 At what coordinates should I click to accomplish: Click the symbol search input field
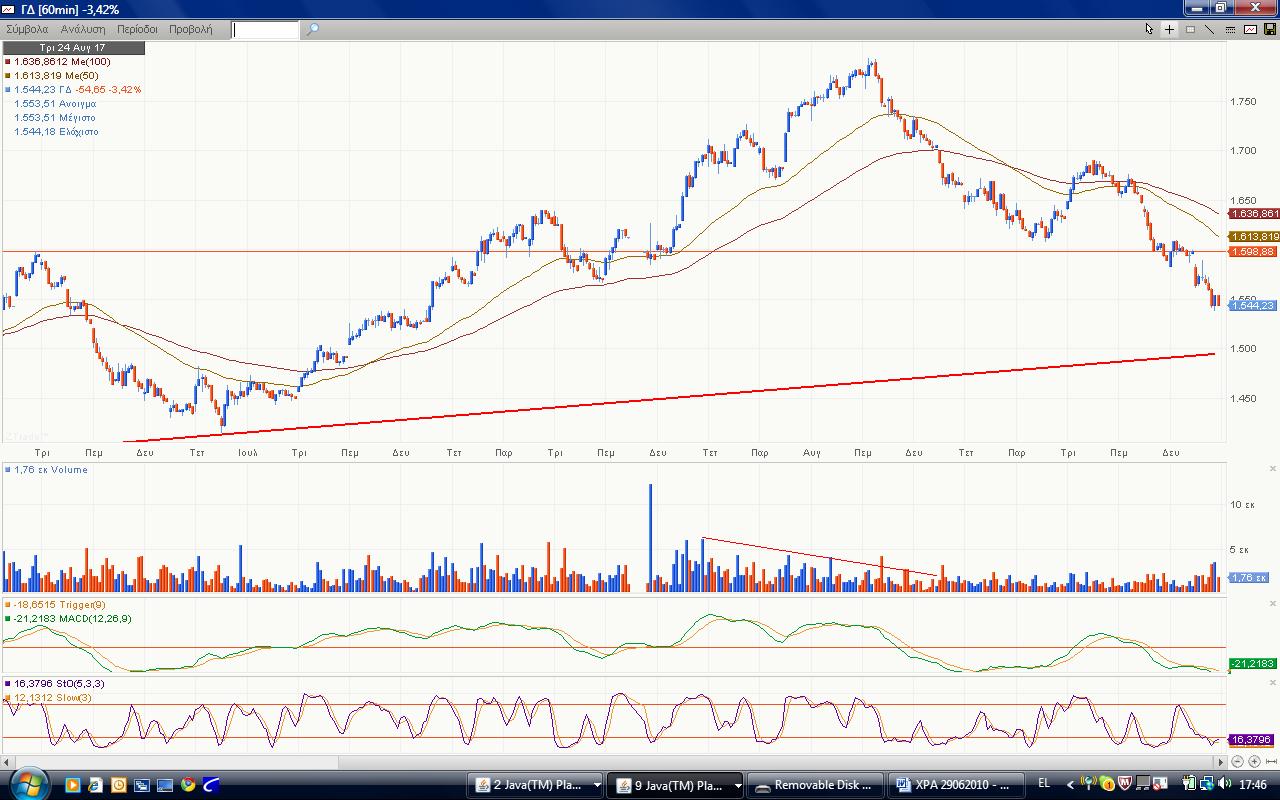coord(265,29)
